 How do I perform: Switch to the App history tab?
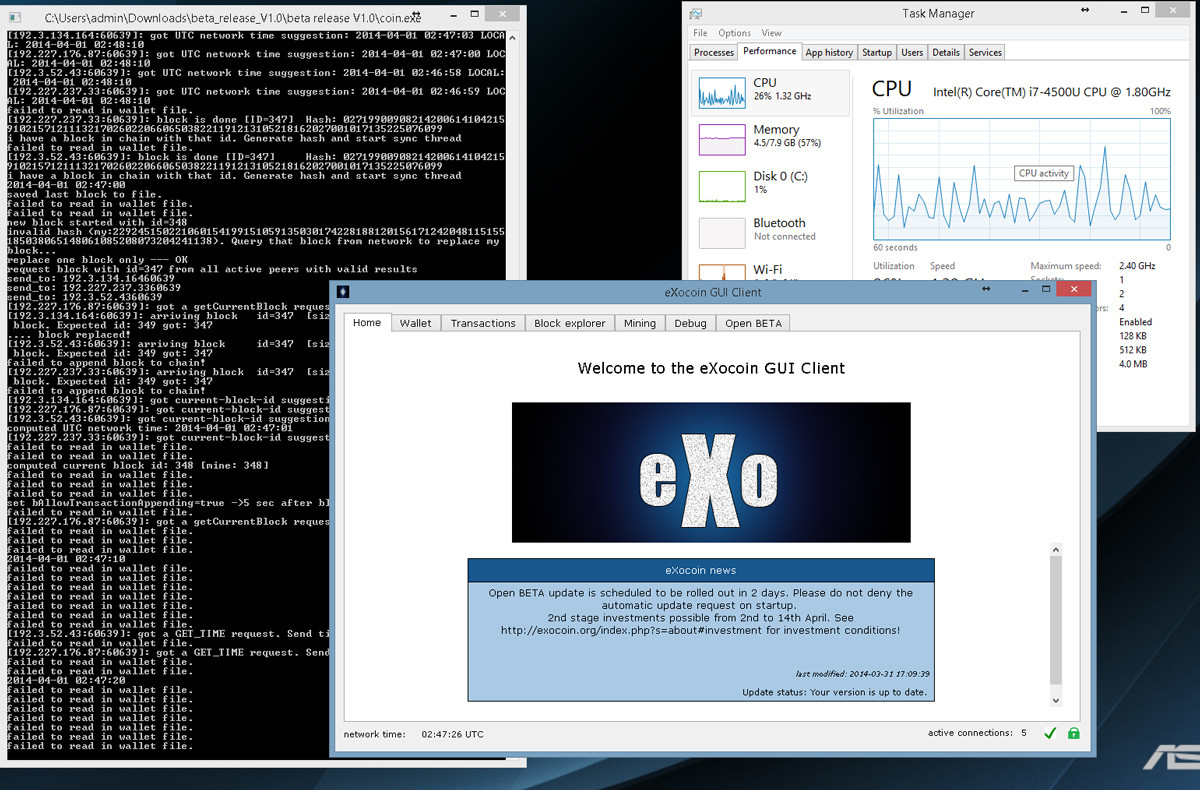coord(829,53)
